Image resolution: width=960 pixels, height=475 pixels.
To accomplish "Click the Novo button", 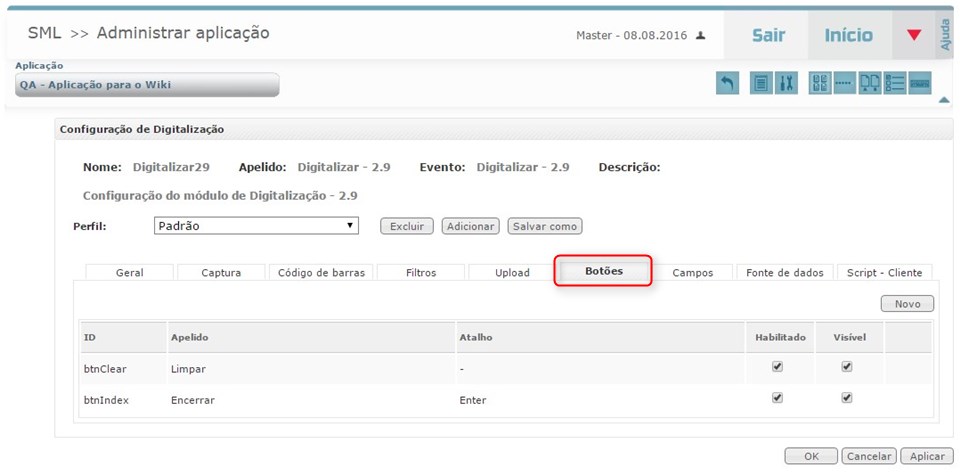I will click(x=906, y=304).
